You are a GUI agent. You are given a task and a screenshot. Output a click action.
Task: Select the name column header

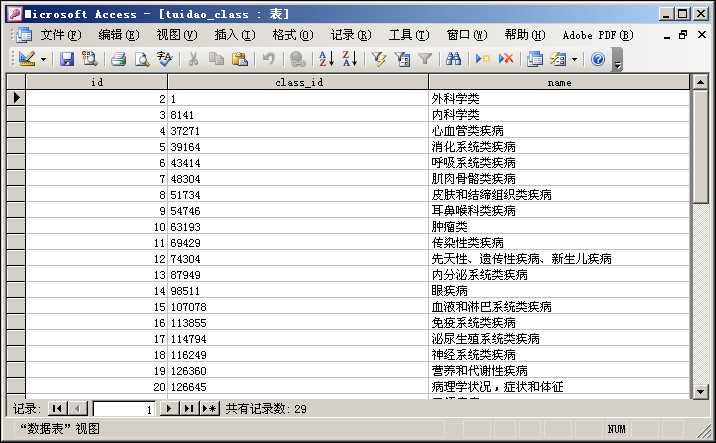[559, 82]
